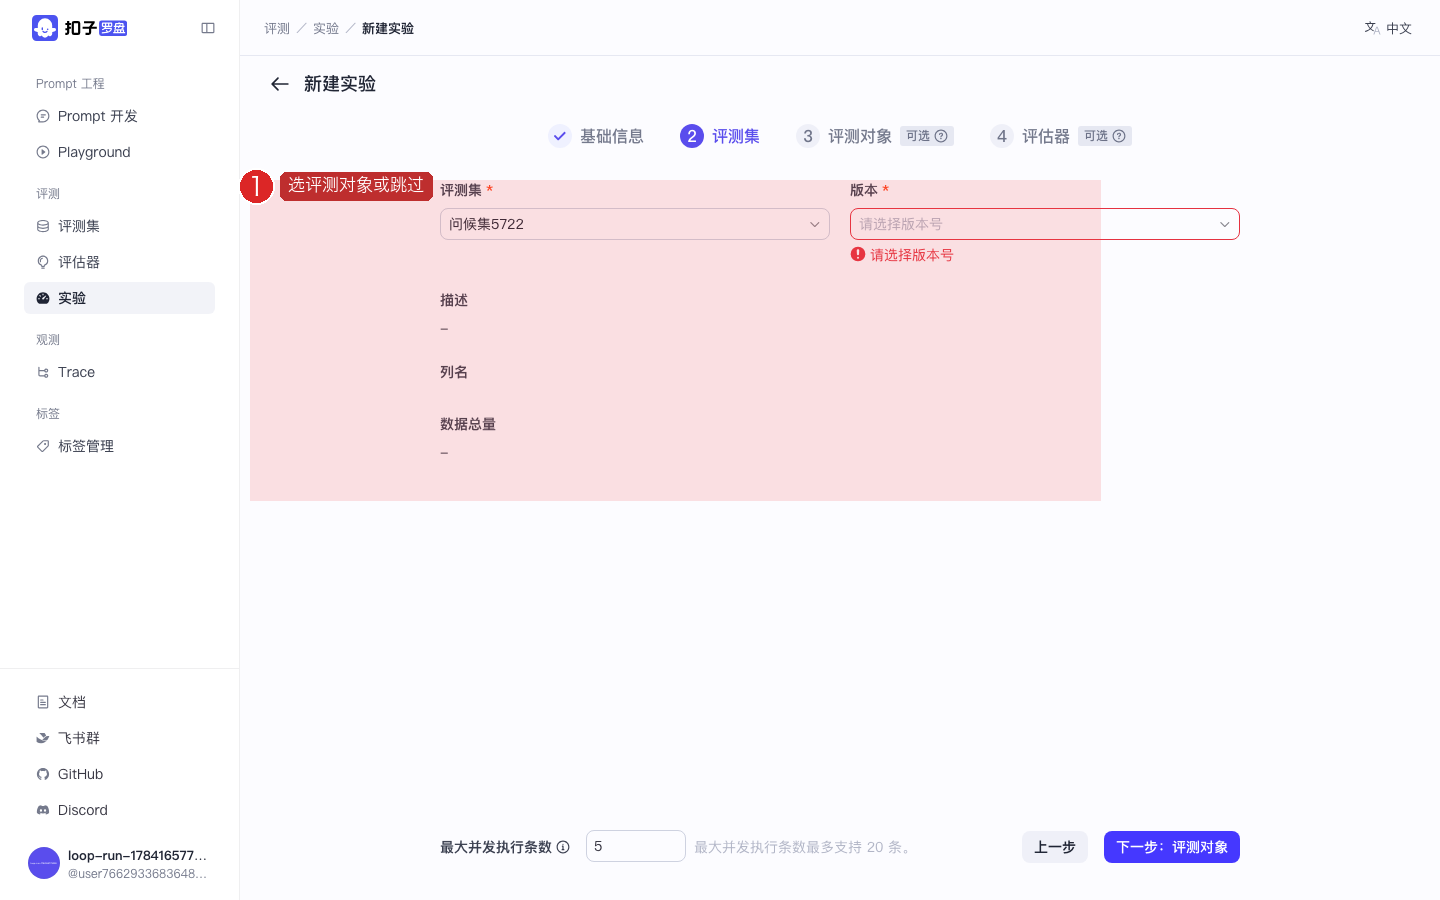The height and width of the screenshot is (900, 1440).
Task: Click the language translate icon
Action: pyautogui.click(x=1372, y=28)
